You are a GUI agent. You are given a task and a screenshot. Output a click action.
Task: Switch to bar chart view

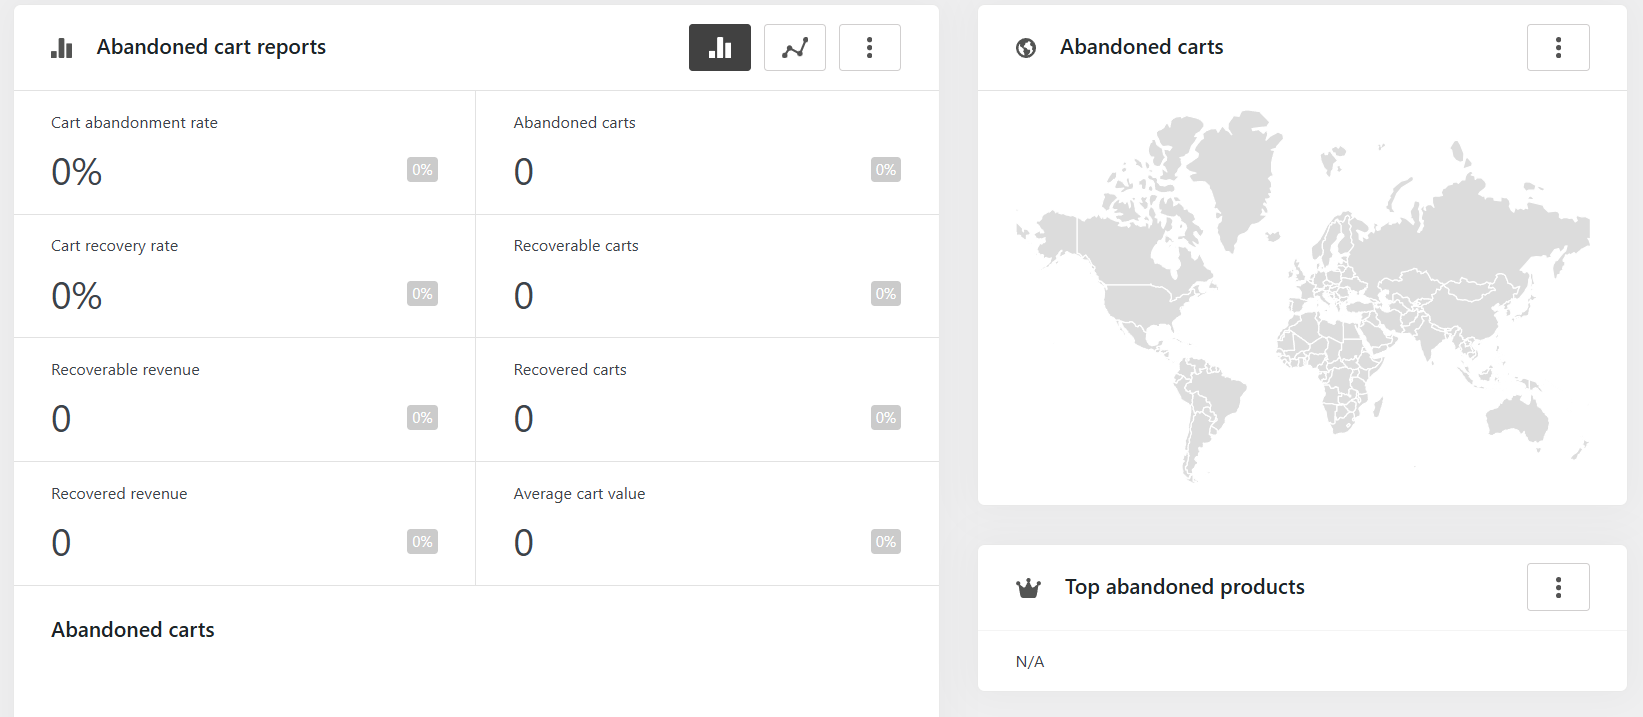click(x=719, y=48)
